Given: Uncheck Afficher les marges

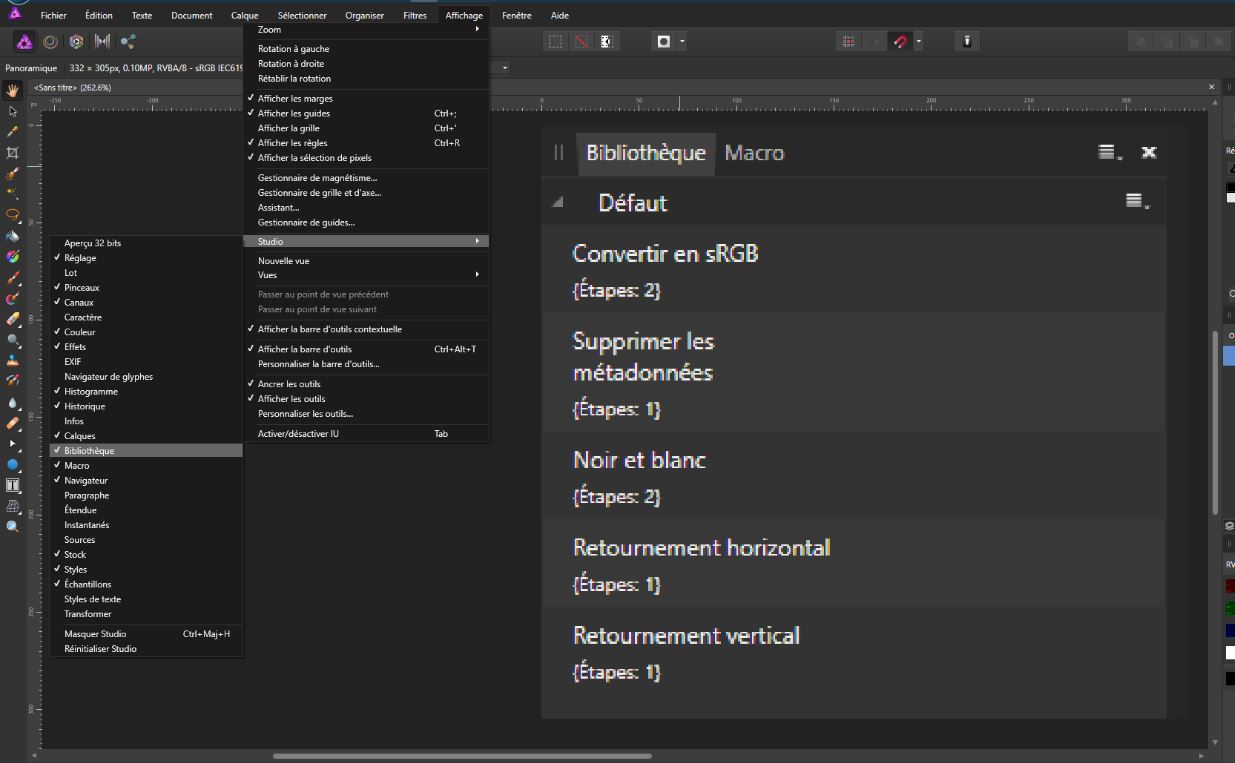Looking at the screenshot, I should [x=366, y=98].
